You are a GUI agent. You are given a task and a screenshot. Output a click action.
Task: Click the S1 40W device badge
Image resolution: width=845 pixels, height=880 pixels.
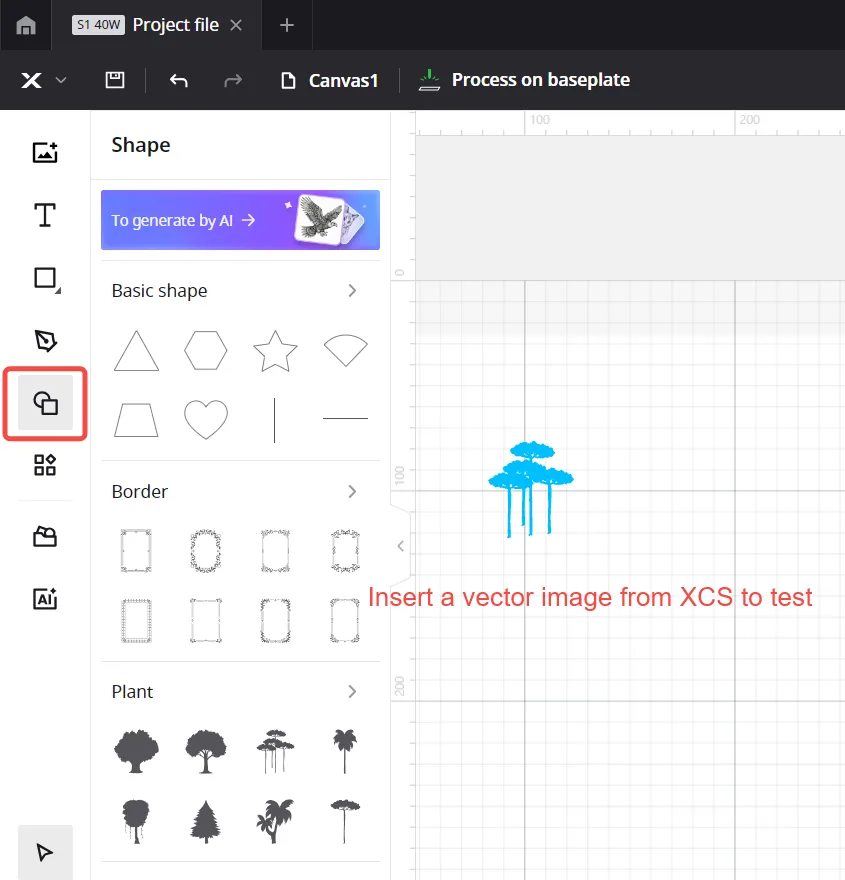[98, 25]
